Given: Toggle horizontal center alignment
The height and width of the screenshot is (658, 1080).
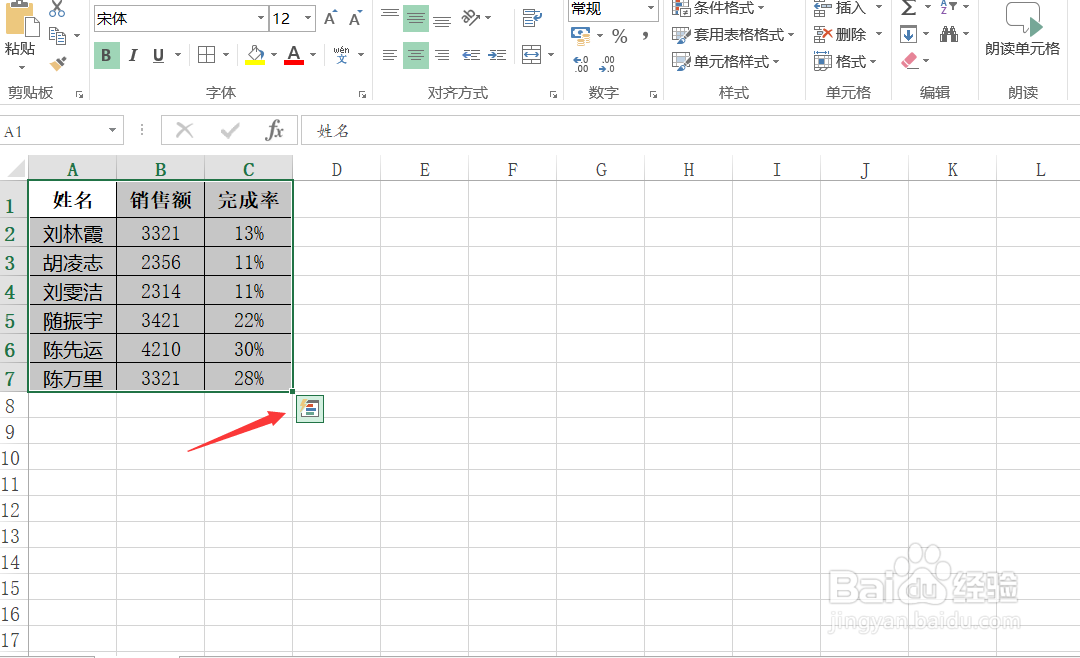Looking at the screenshot, I should pos(415,55).
